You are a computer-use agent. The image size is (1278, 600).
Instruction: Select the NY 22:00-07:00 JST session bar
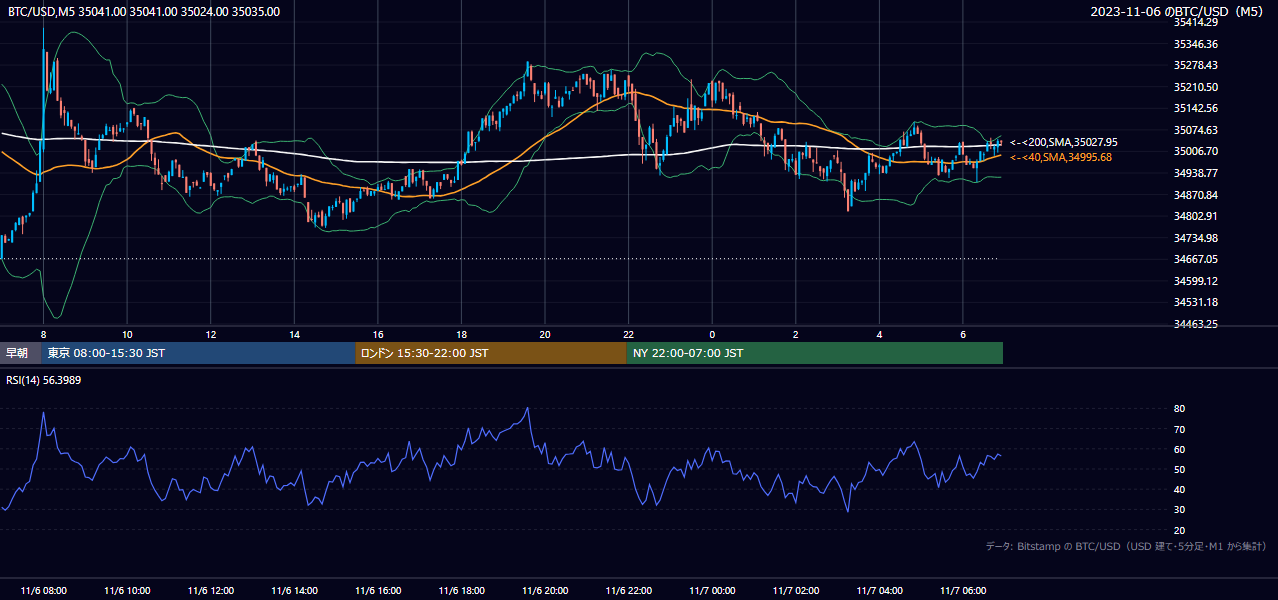tap(815, 353)
